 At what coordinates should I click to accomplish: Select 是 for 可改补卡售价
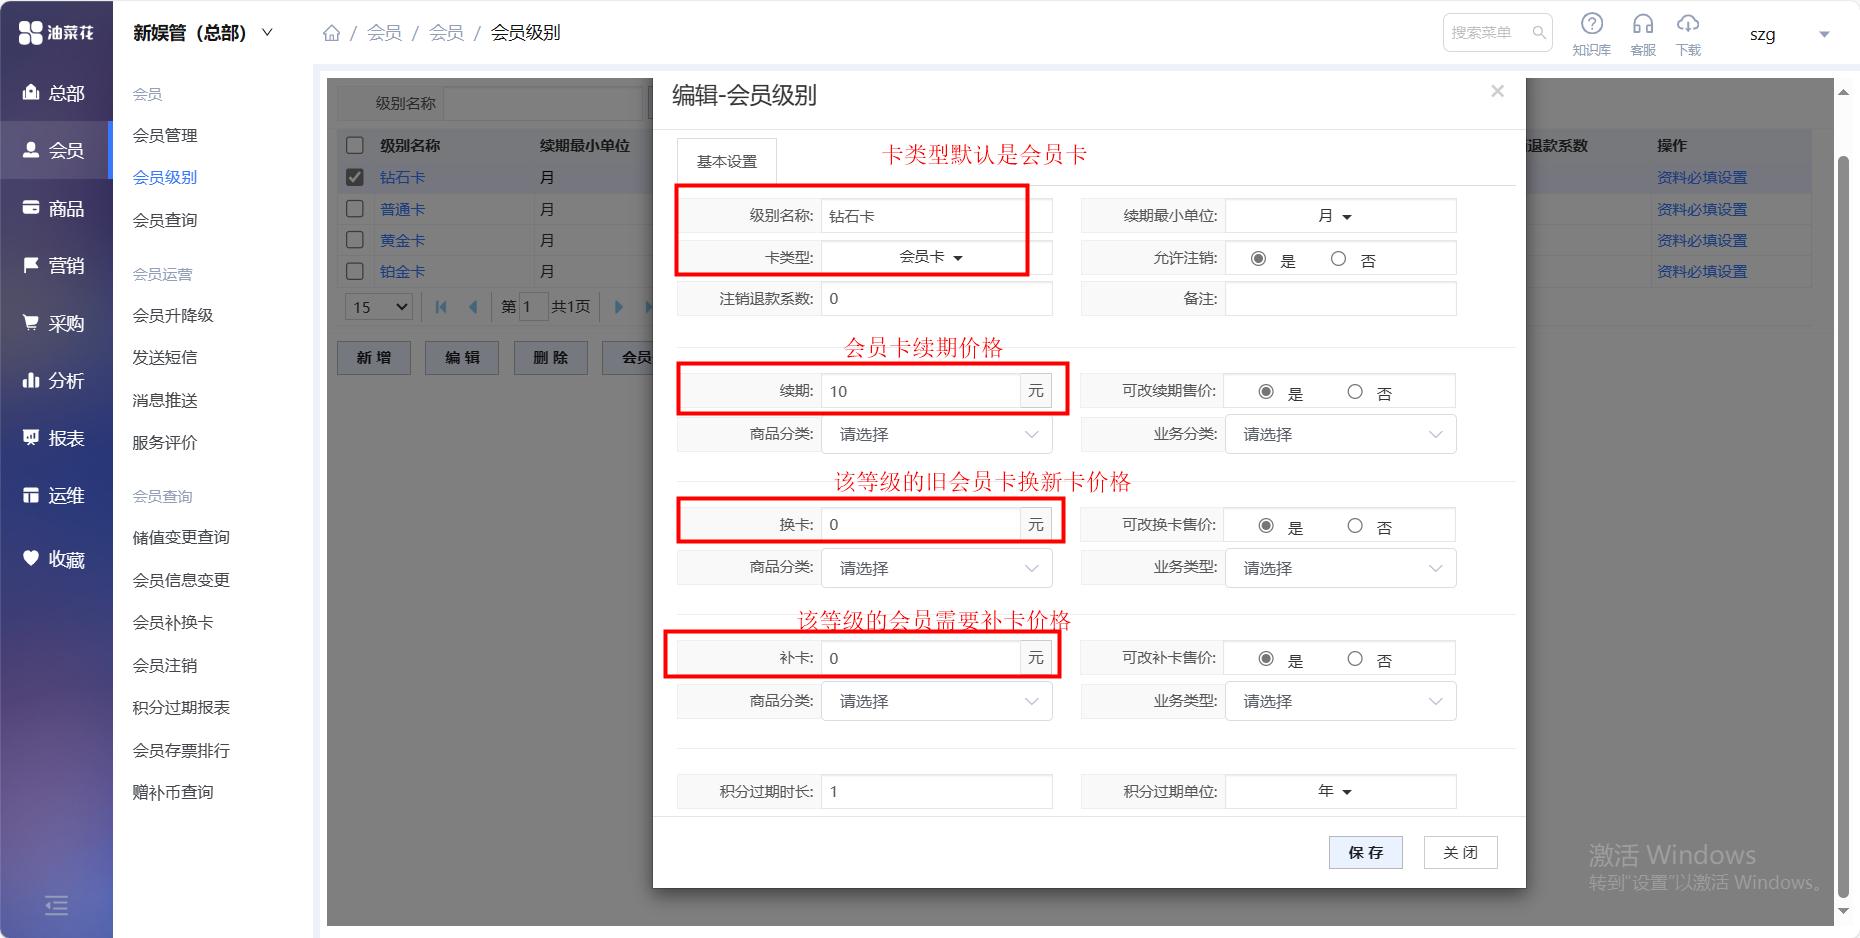pos(1266,659)
